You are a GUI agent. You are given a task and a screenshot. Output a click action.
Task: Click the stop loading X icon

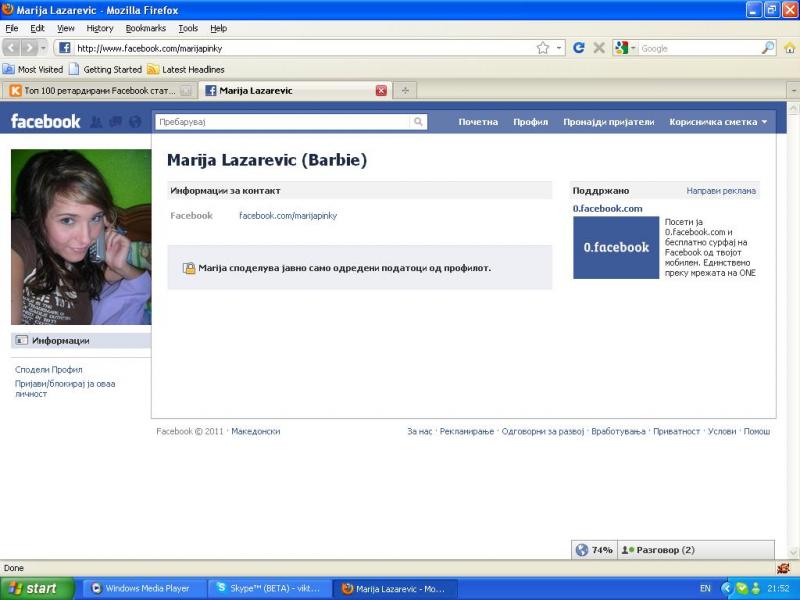coord(599,48)
